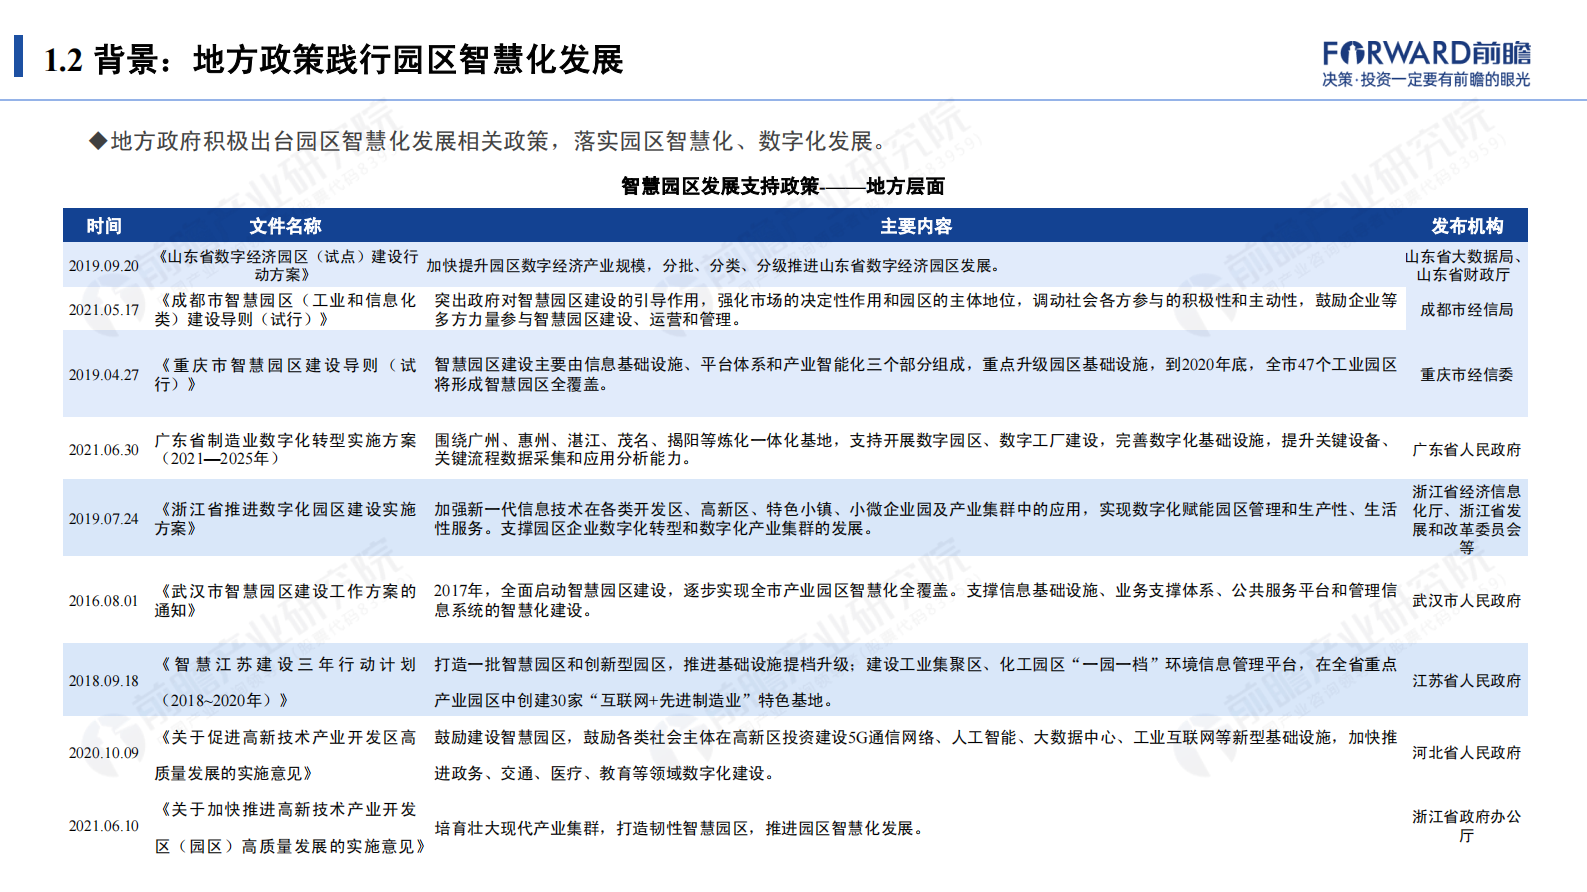Select date cell '2021.06.10'
This screenshot has width=1587, height=892.
point(104,826)
